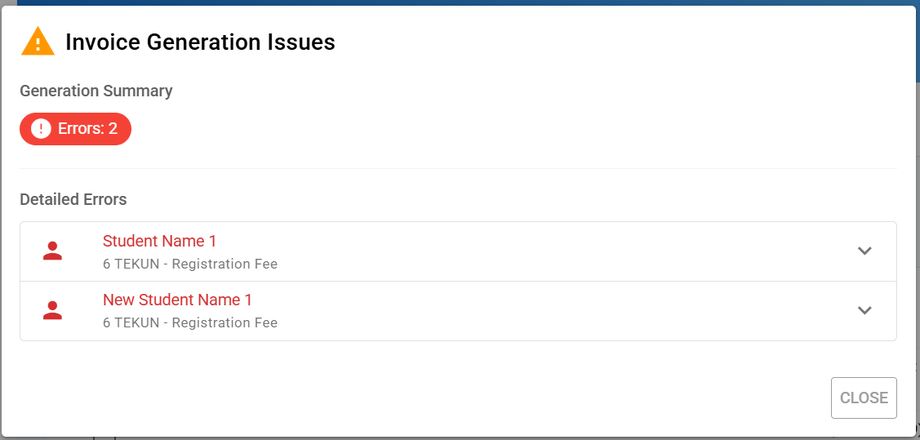Click the 'Generation Summary' section heading
Screen dimensions: 920x440
pyautogui.click(x=96, y=91)
